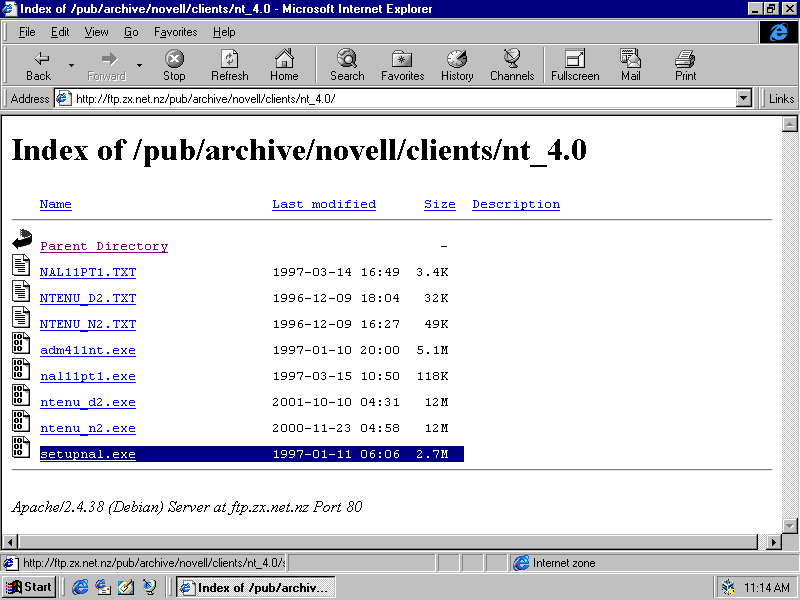Screen dimensions: 800x600
Task: Expand the Address bar dropdown arrow
Action: coord(744,98)
